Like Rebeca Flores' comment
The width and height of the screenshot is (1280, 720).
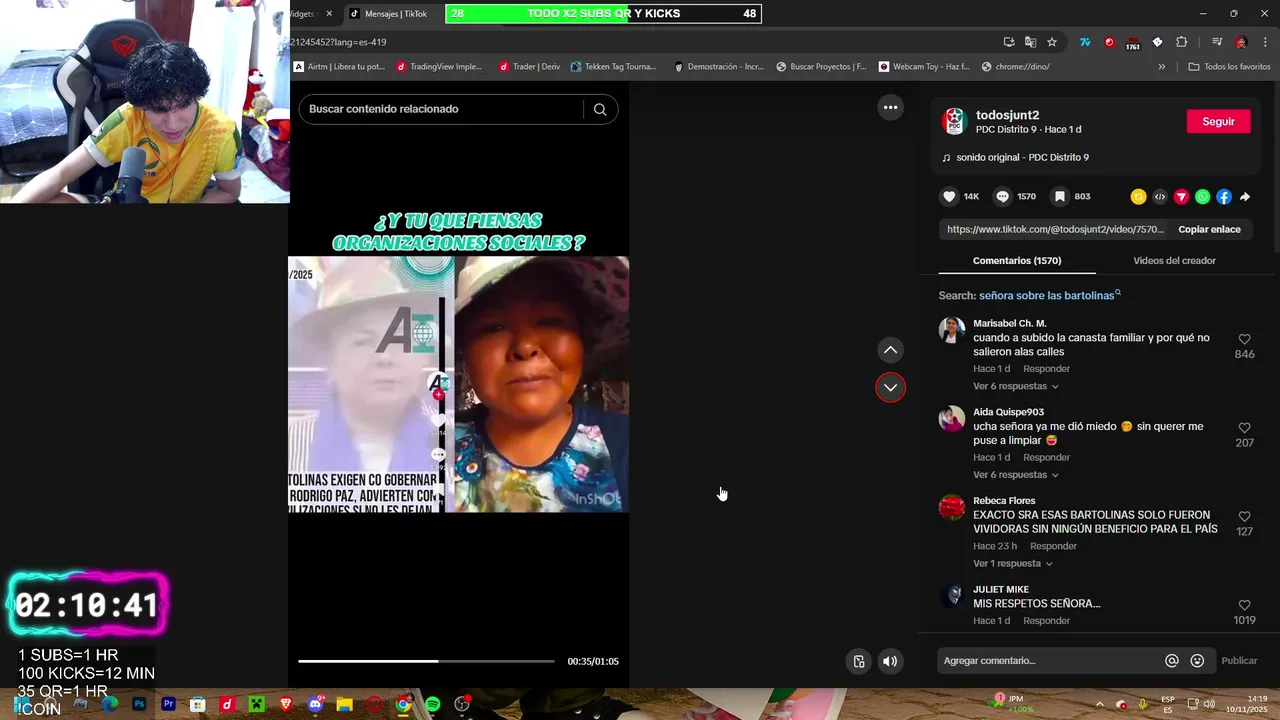point(1244,517)
